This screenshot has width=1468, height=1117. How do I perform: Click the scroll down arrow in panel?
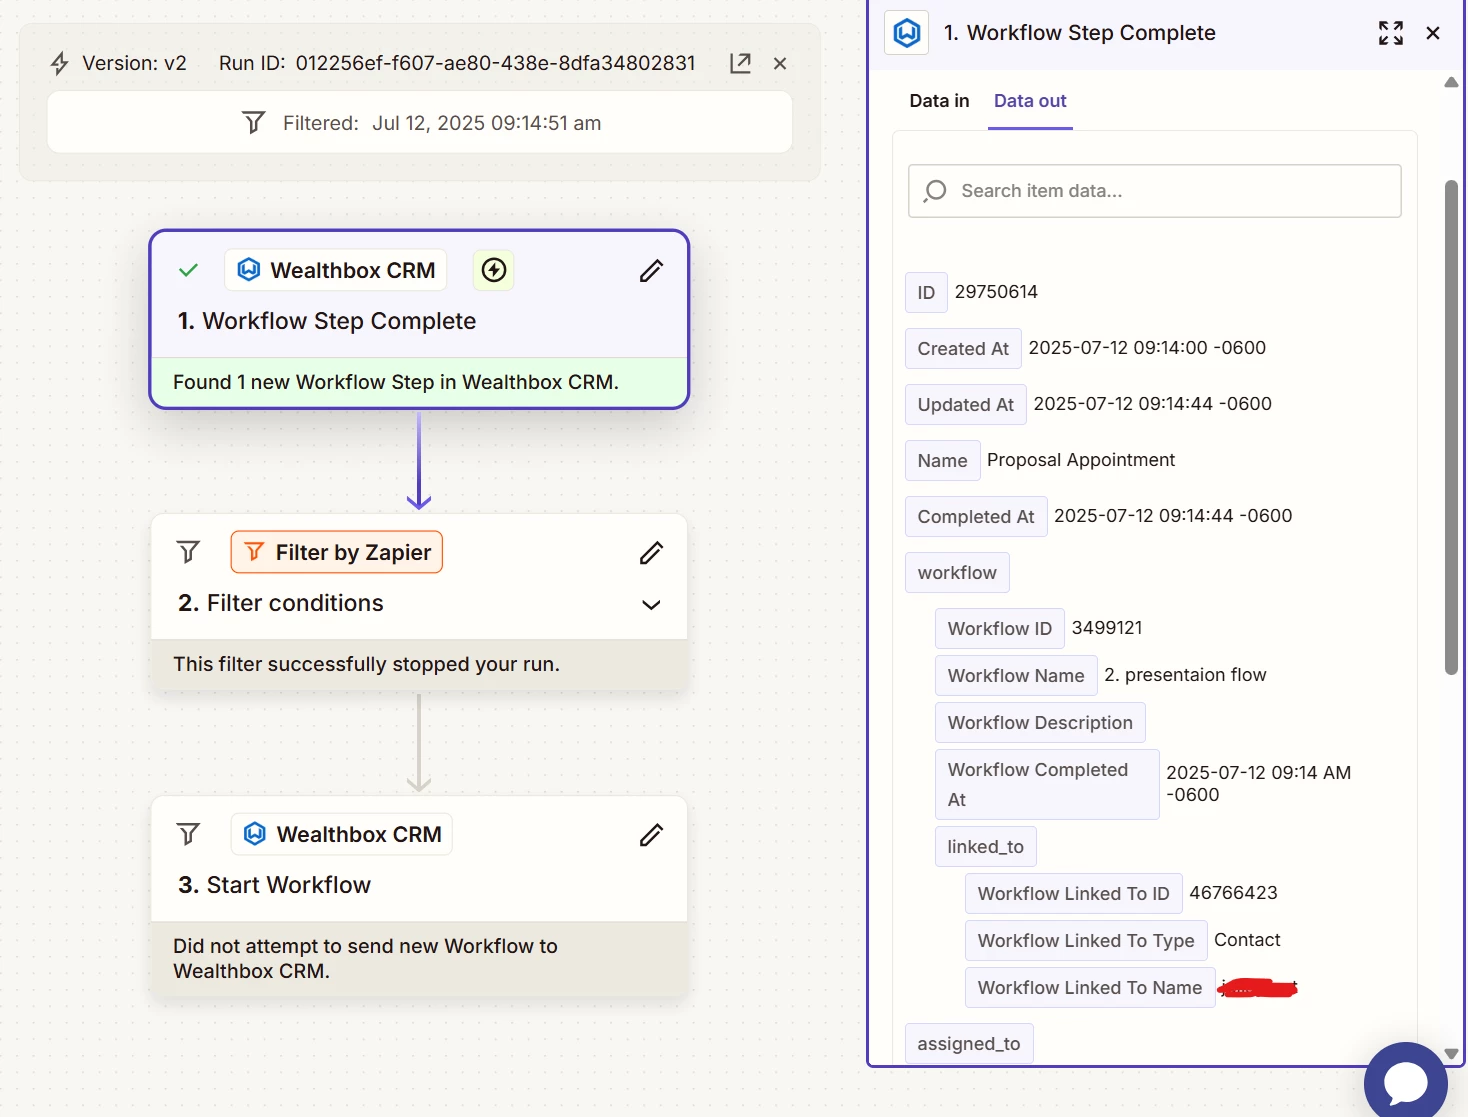(x=1451, y=1053)
